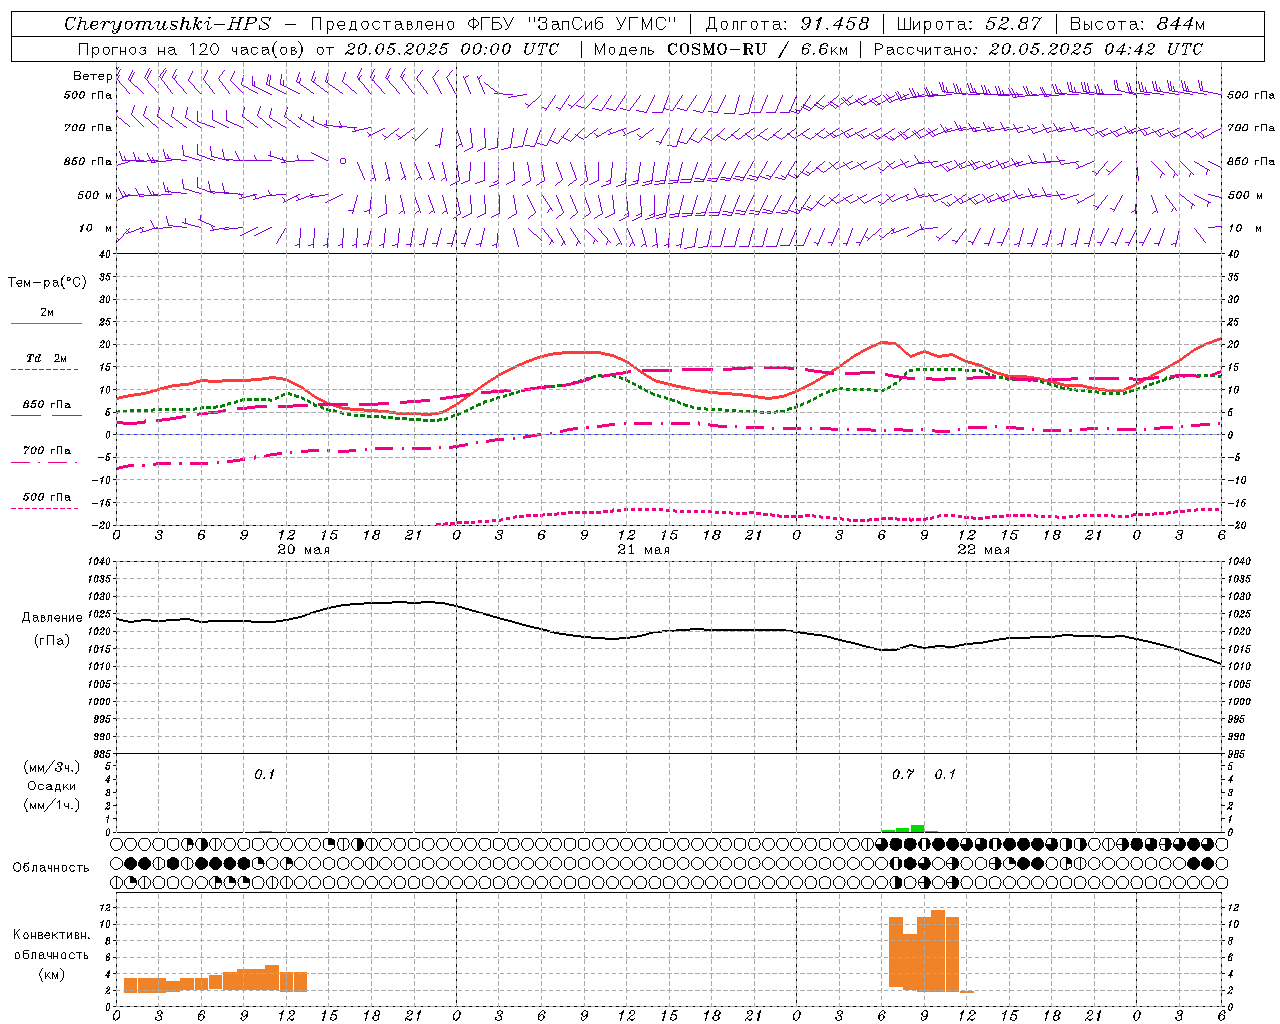Click the 22 мая date label
Image resolution: width=1280 pixels, height=1024 pixels.
pyautogui.click(x=983, y=549)
